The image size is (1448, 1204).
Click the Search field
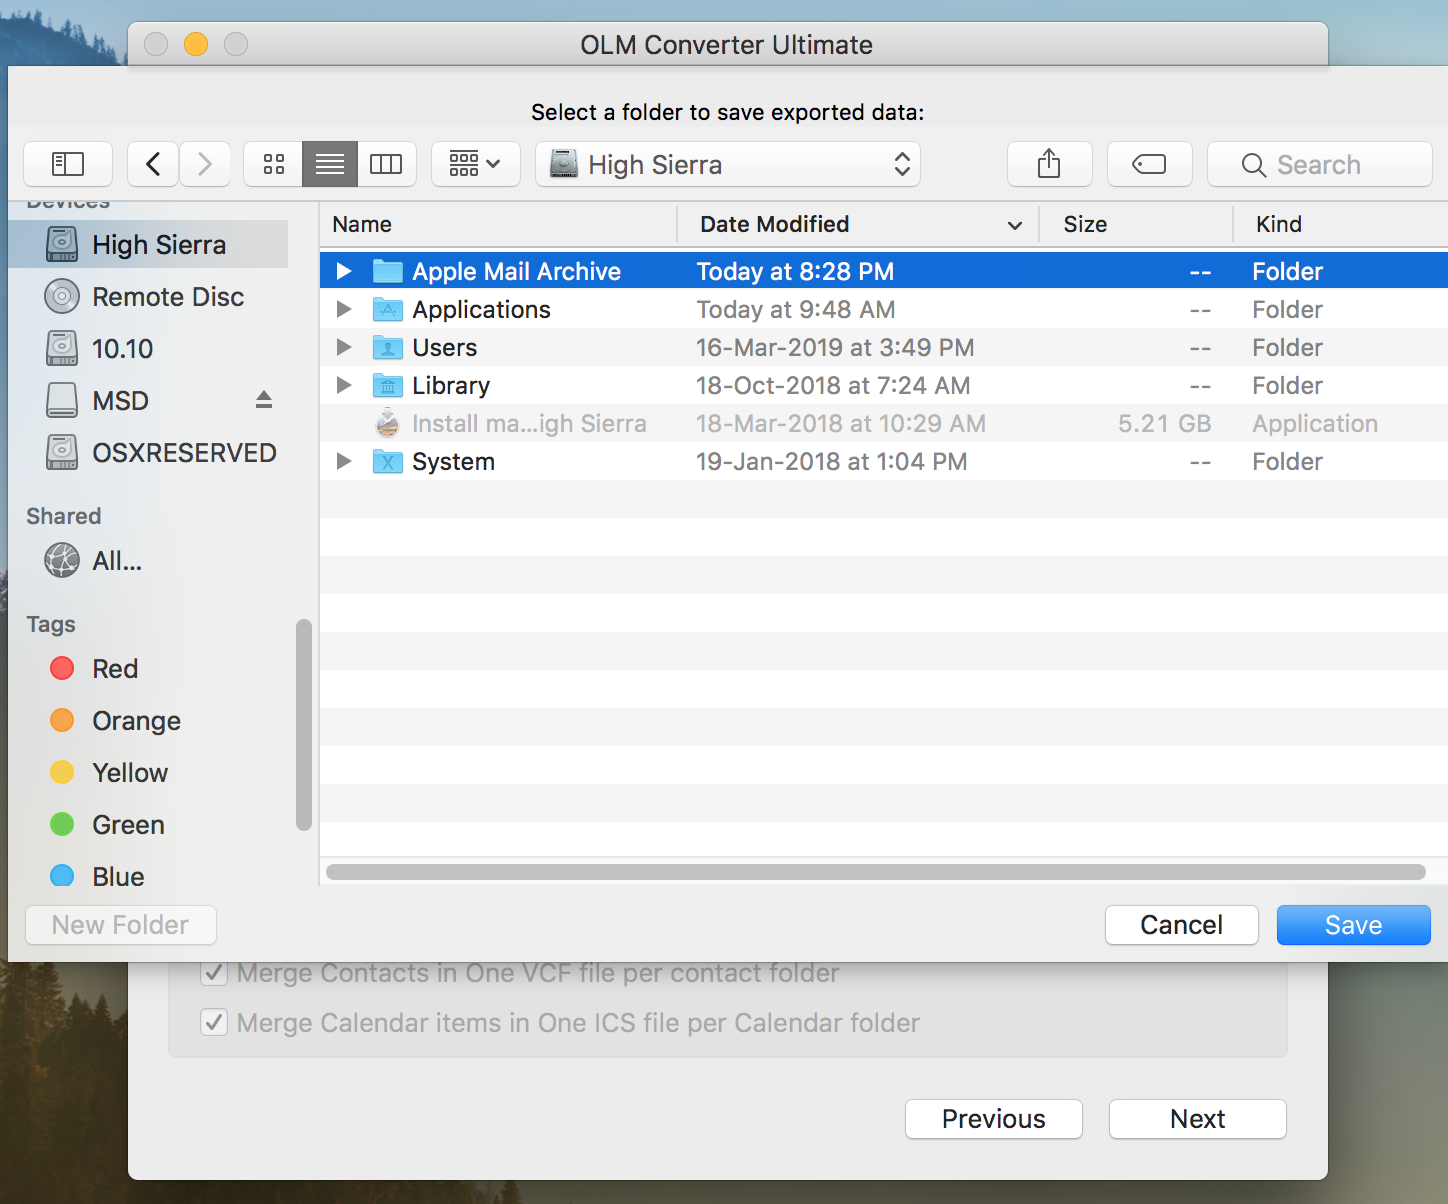coord(1320,164)
